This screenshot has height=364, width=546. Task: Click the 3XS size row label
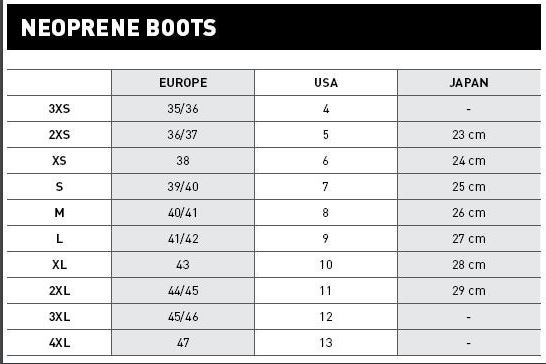[x=59, y=109]
